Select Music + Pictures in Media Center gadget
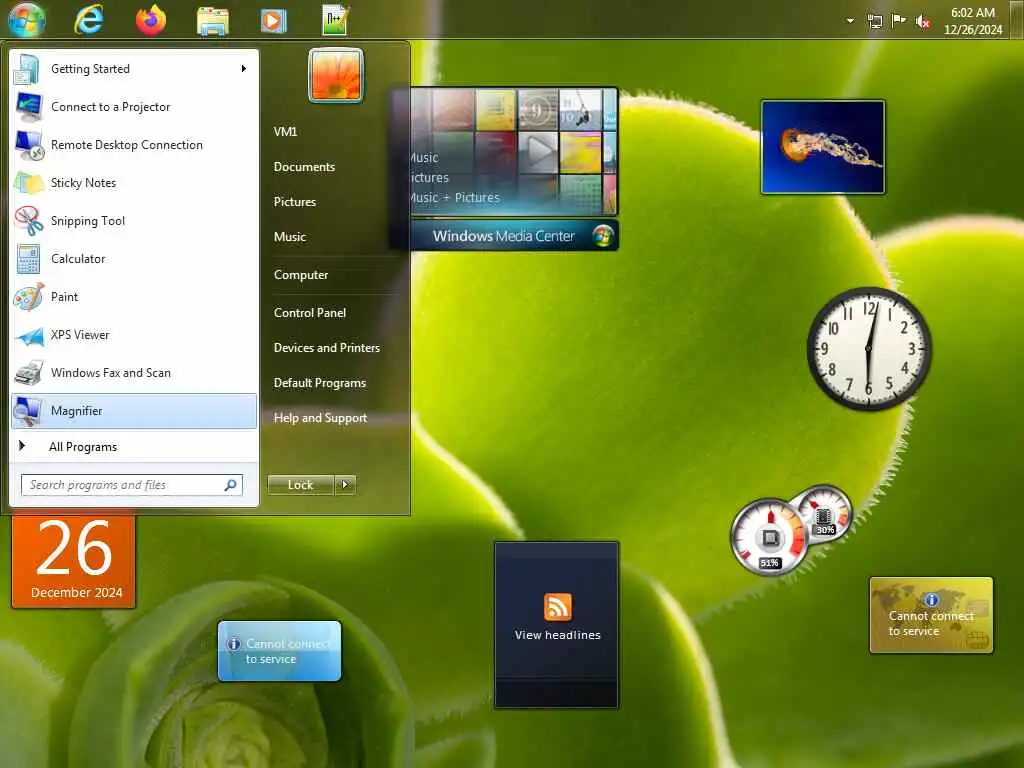 point(455,197)
